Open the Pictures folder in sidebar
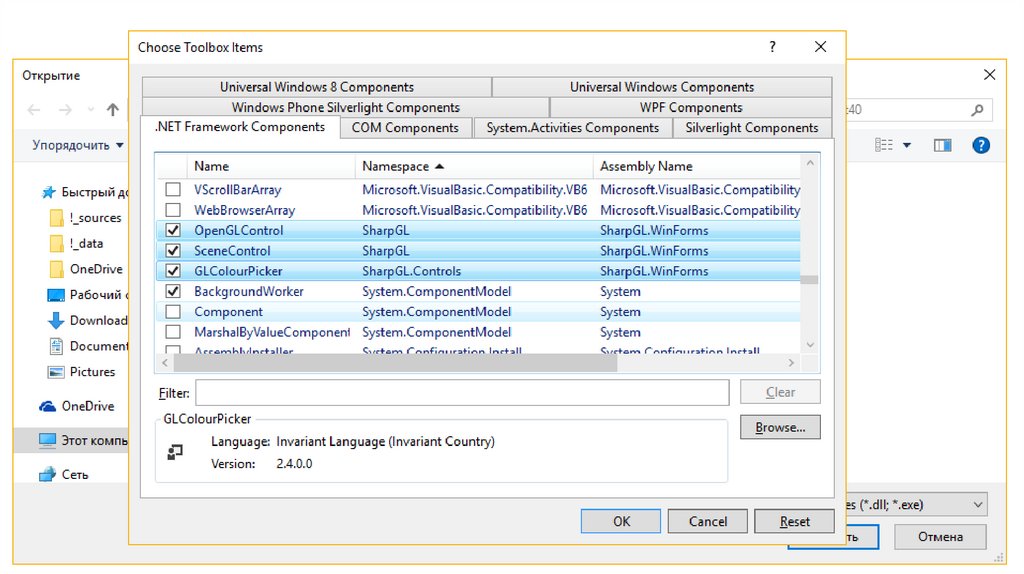This screenshot has width=1024, height=574. tap(92, 372)
